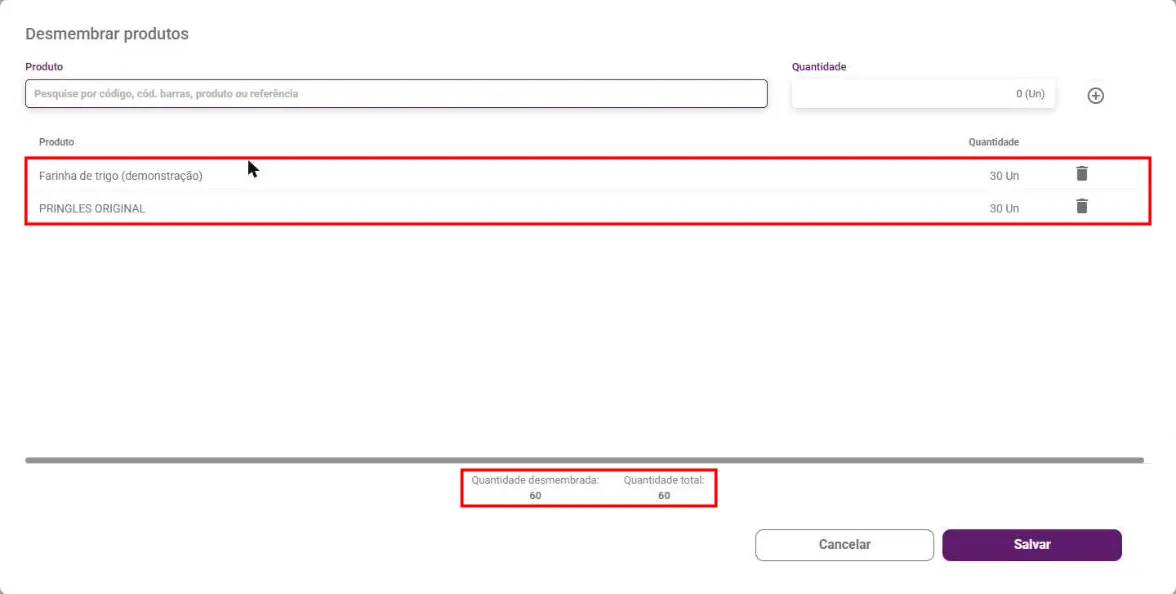
Task: Click the Produto column header
Action: coord(56,142)
